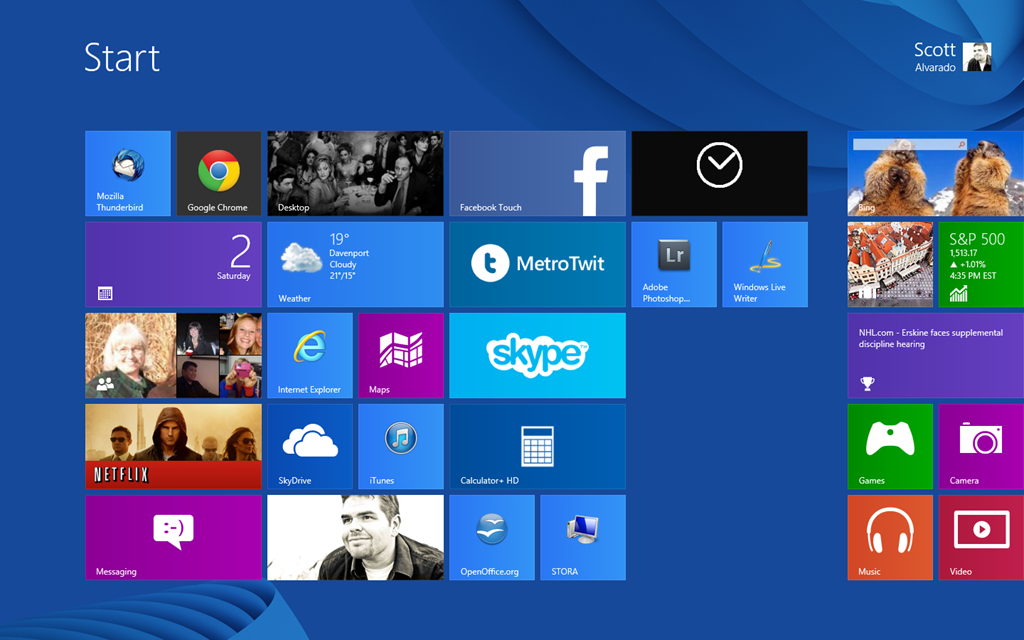Viewport: 1024px width, 640px height.
Task: Open the Calendar tile showing Saturday 2
Action: point(174,264)
